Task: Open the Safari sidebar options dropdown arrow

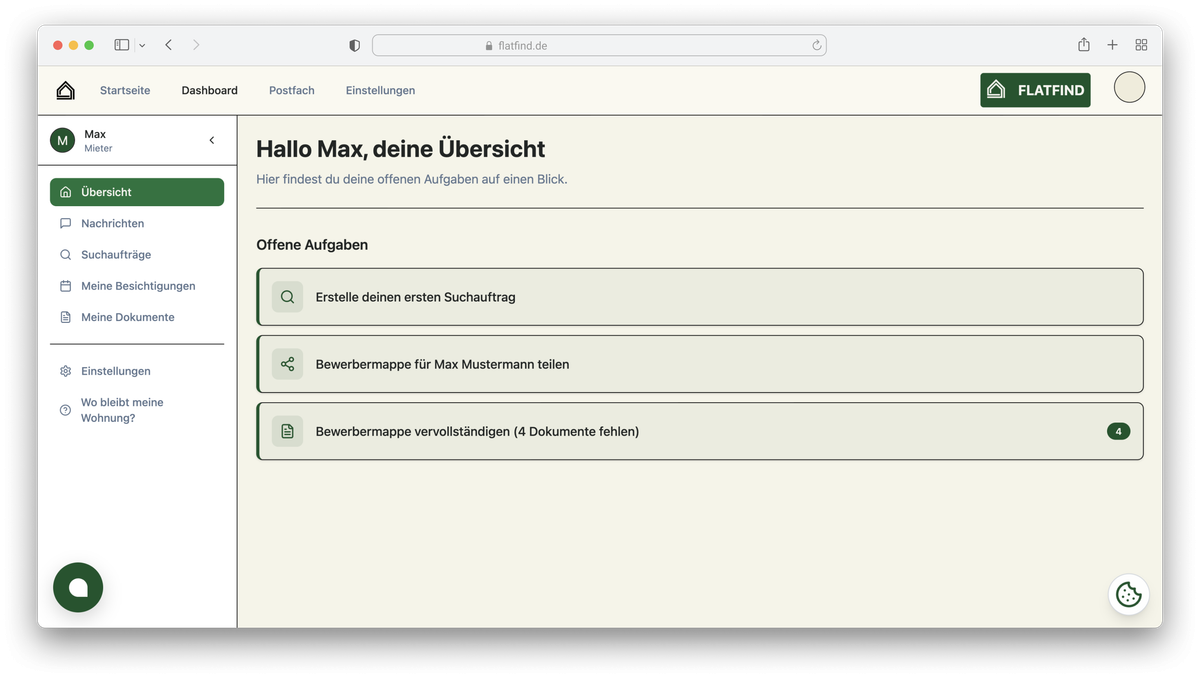Action: pos(141,45)
